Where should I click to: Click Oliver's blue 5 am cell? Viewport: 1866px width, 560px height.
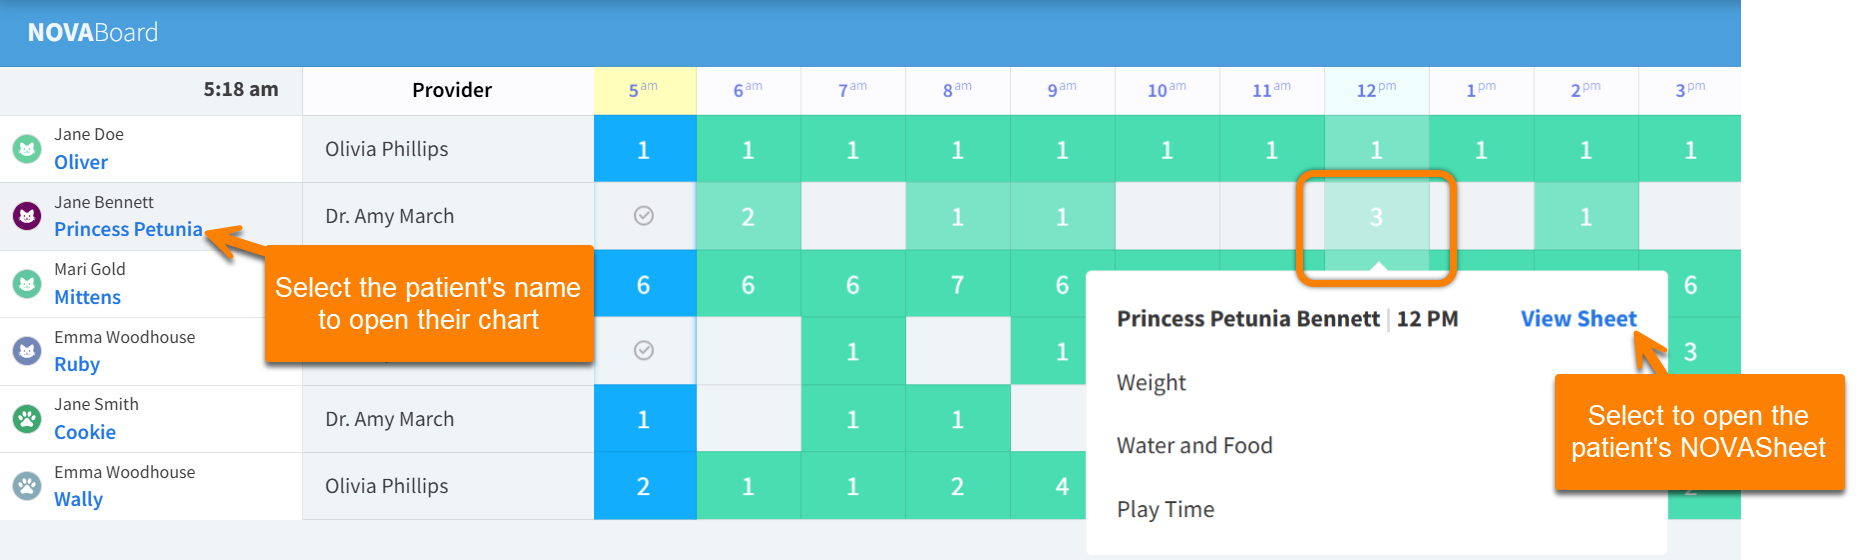[x=644, y=149]
